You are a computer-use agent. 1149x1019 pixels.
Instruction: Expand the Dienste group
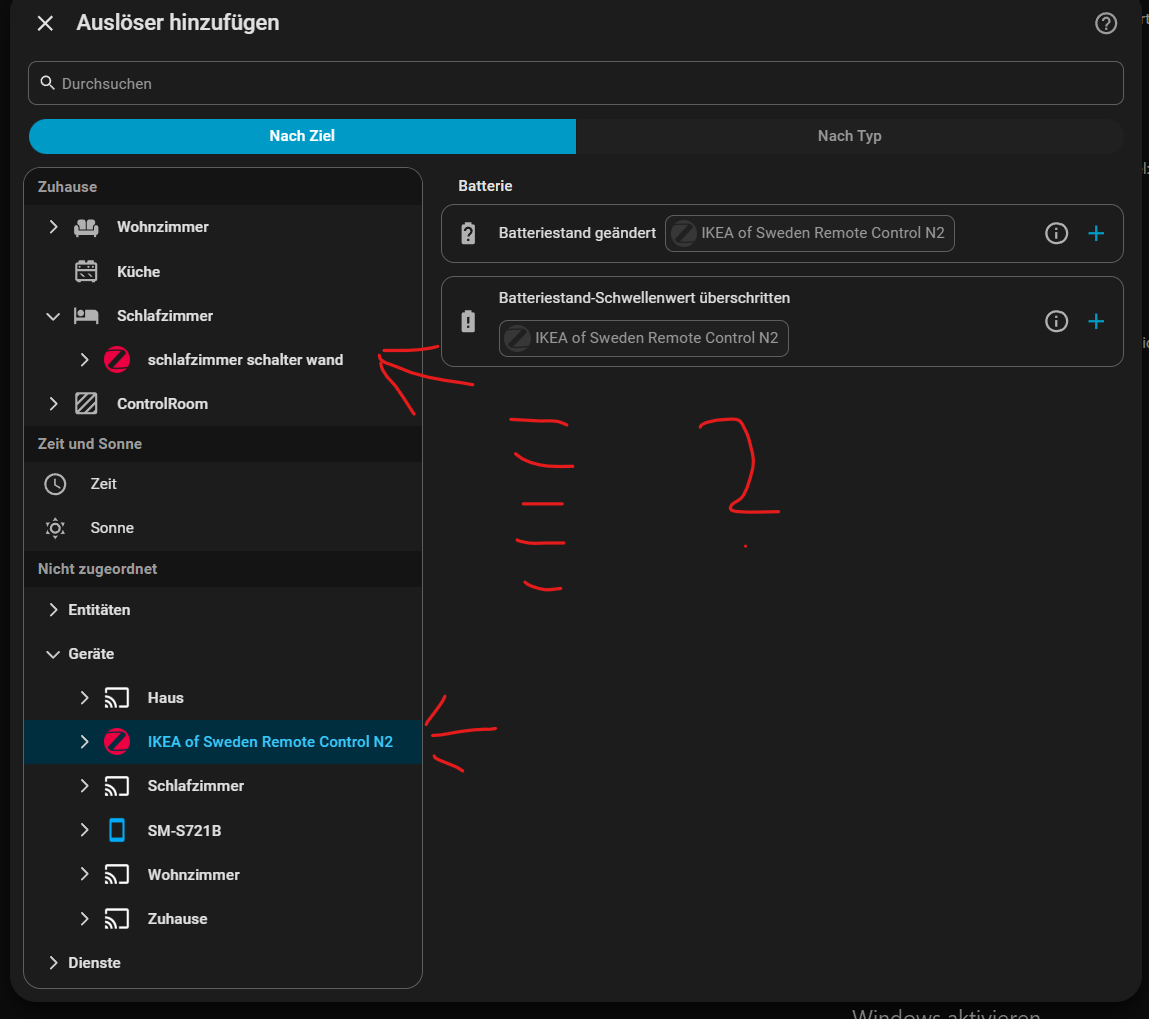[53, 963]
